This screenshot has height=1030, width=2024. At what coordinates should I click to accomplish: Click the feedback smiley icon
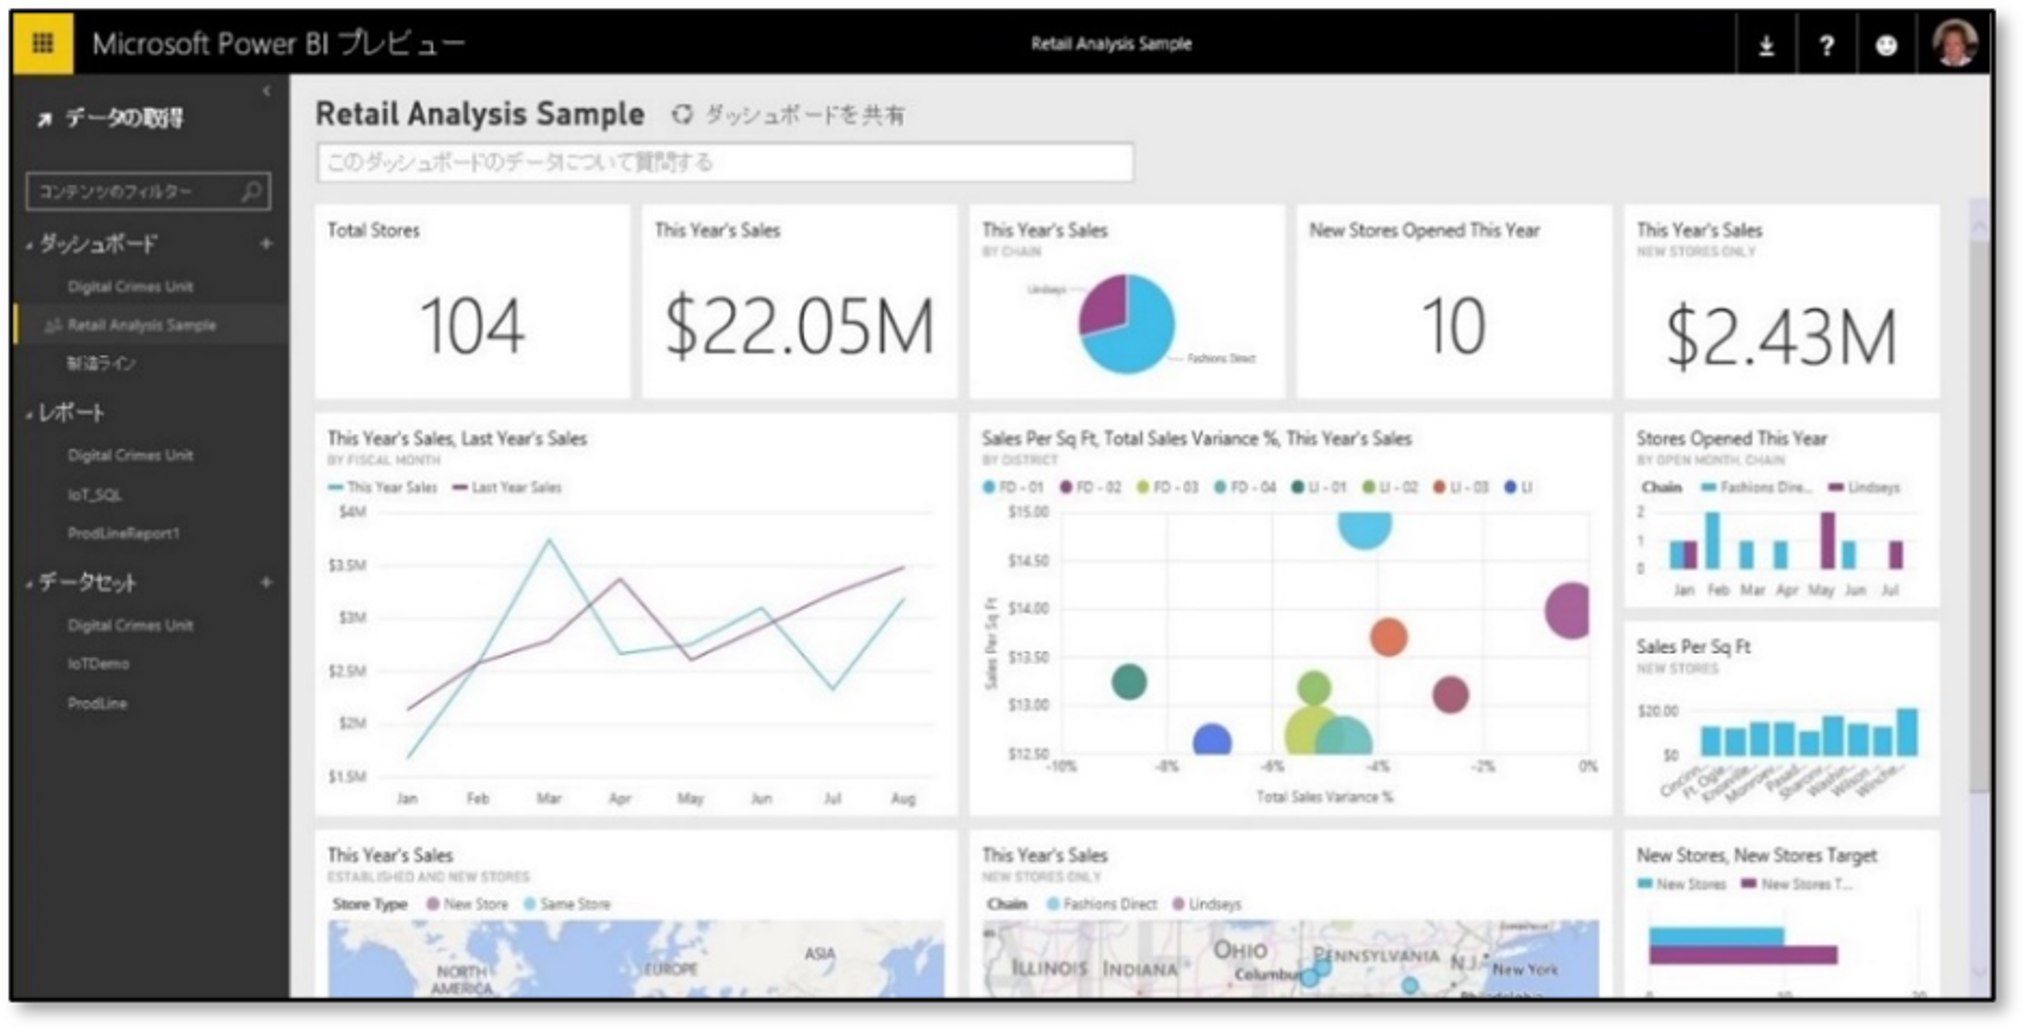point(1886,45)
